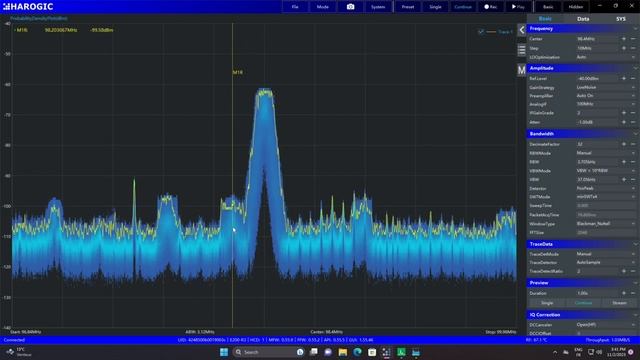This screenshot has height=360, width=640.
Task: Increase Atten value with plus icon
Action: coord(624,122)
